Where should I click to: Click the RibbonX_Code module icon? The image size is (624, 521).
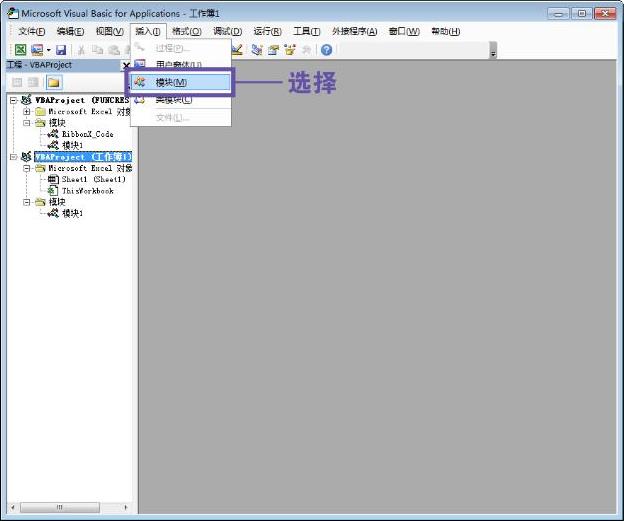pos(53,134)
